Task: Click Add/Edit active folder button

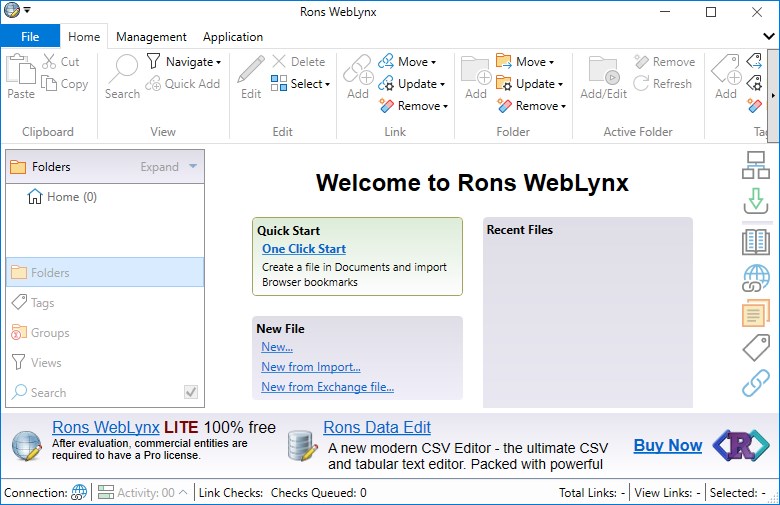Action: pyautogui.click(x=603, y=76)
